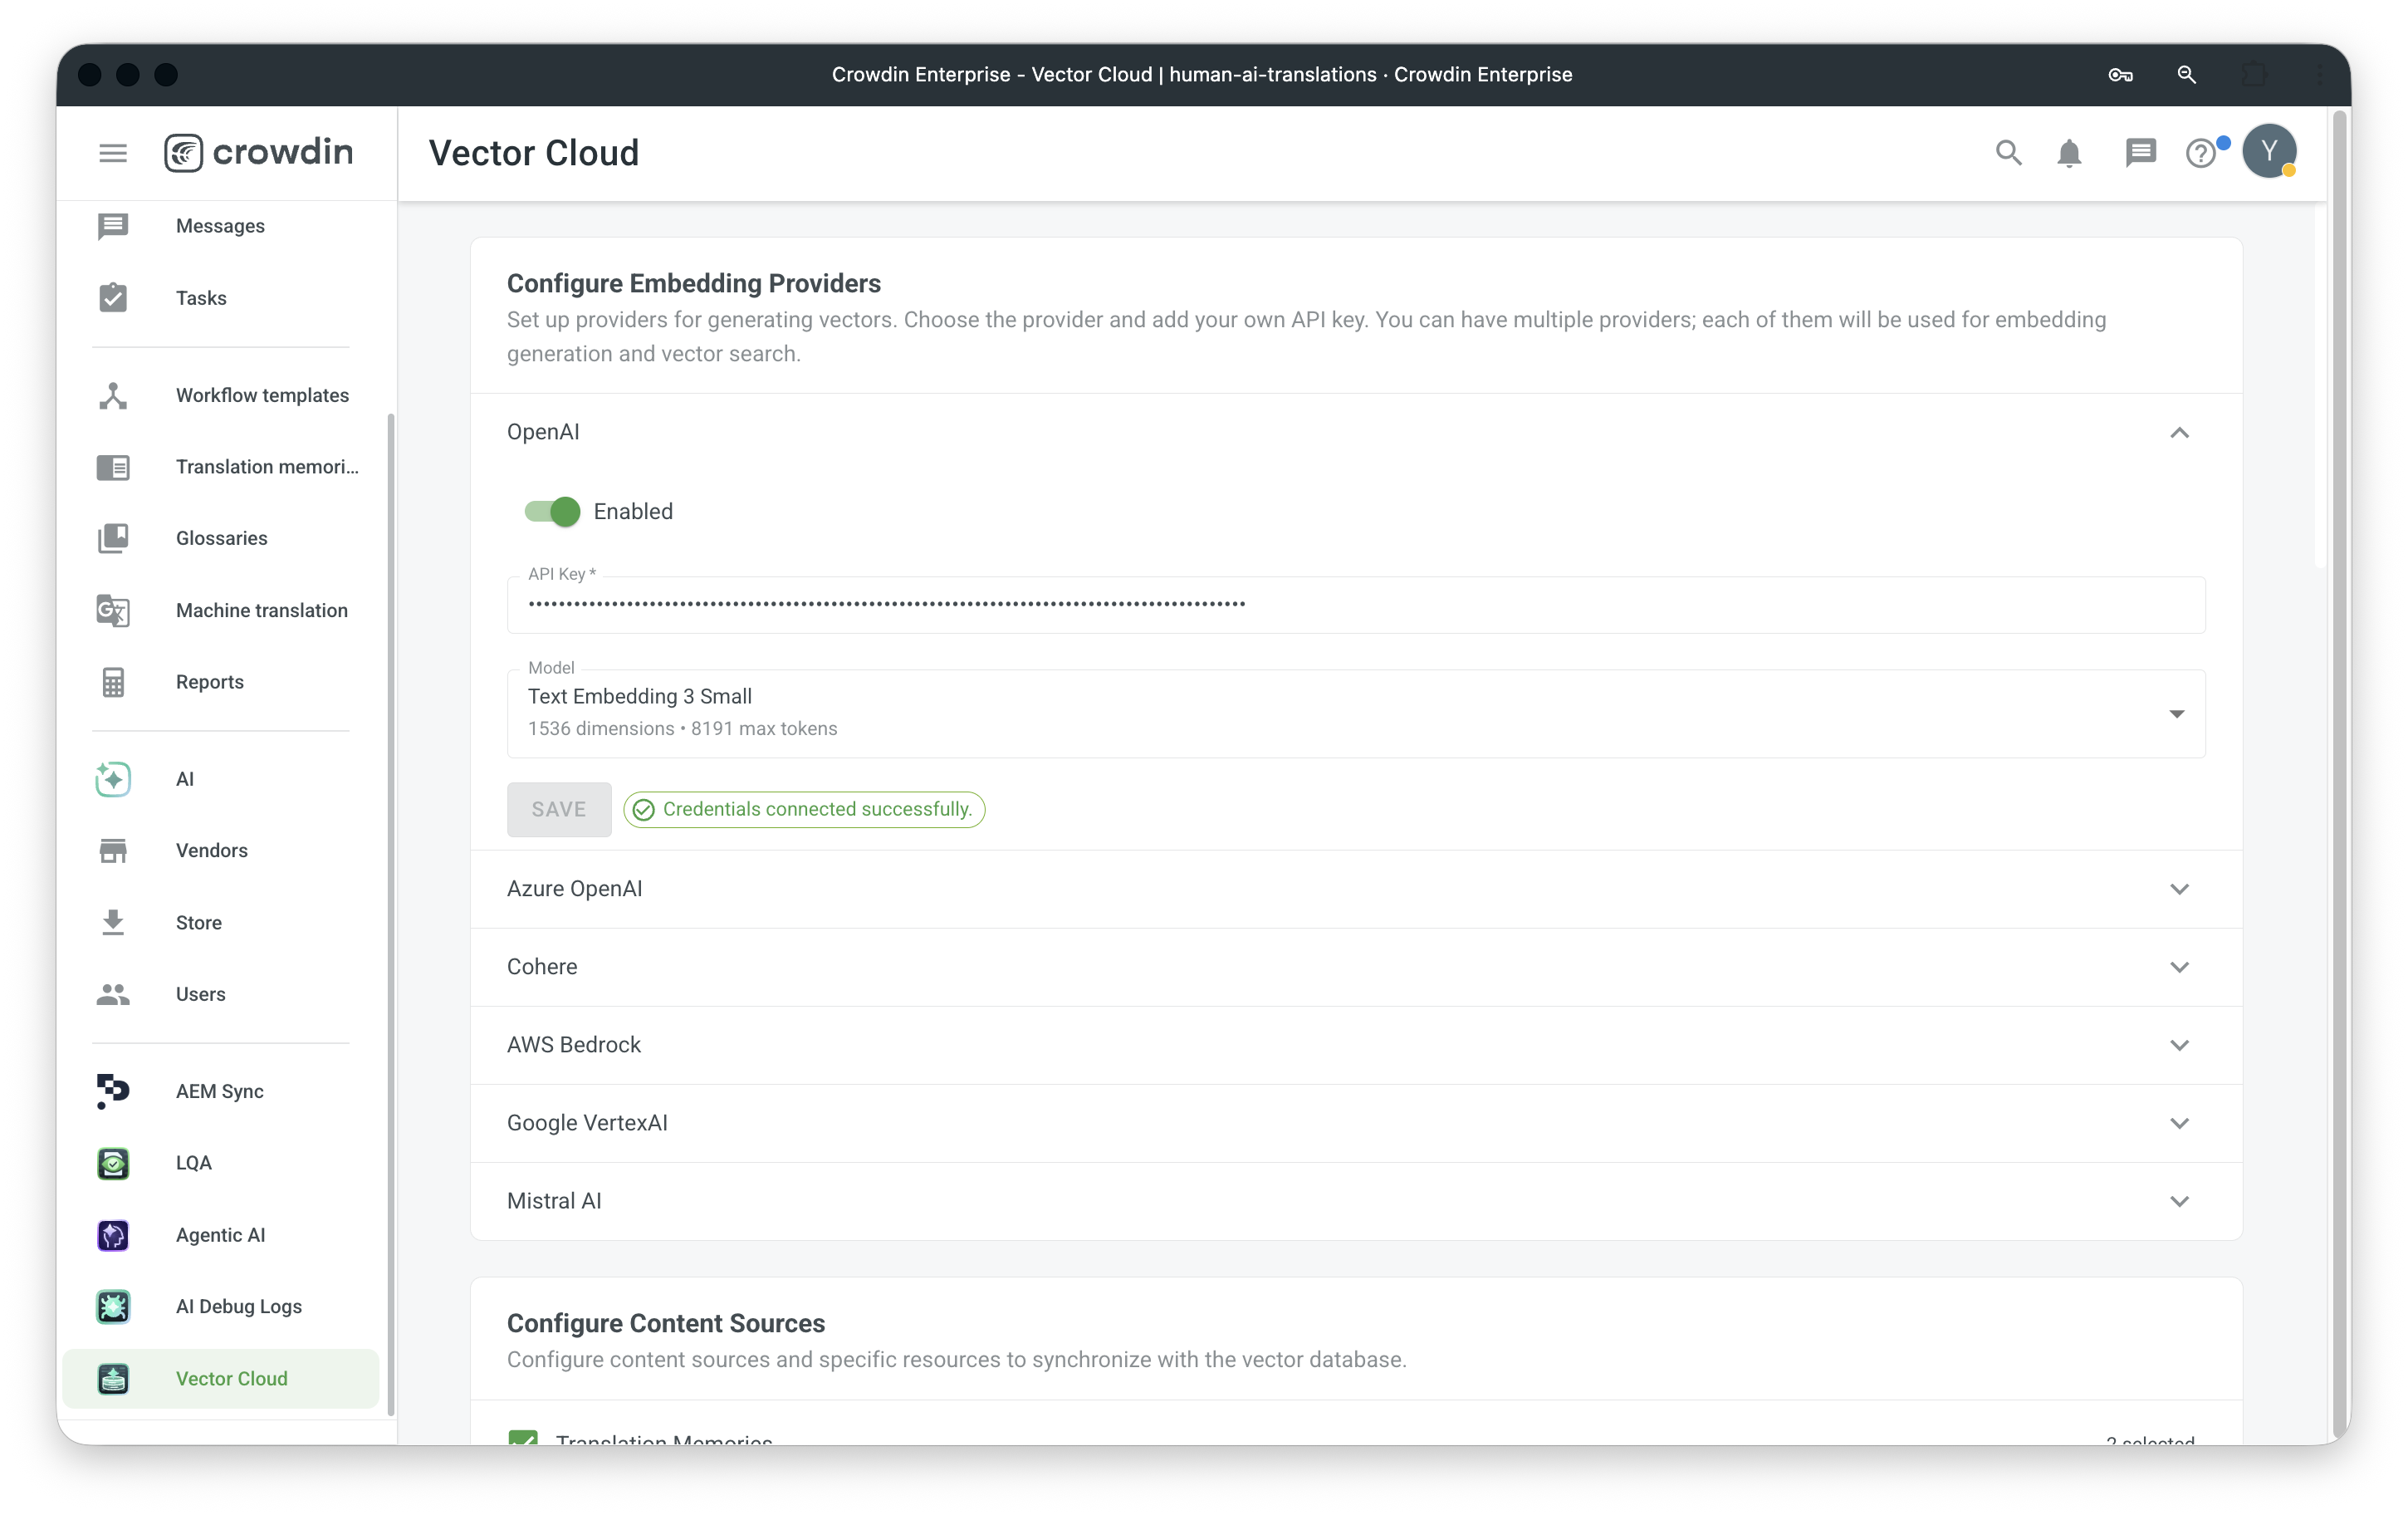Screen dimensions: 2408x1515
Task: Open the hamburger menu icon
Action: 113,153
